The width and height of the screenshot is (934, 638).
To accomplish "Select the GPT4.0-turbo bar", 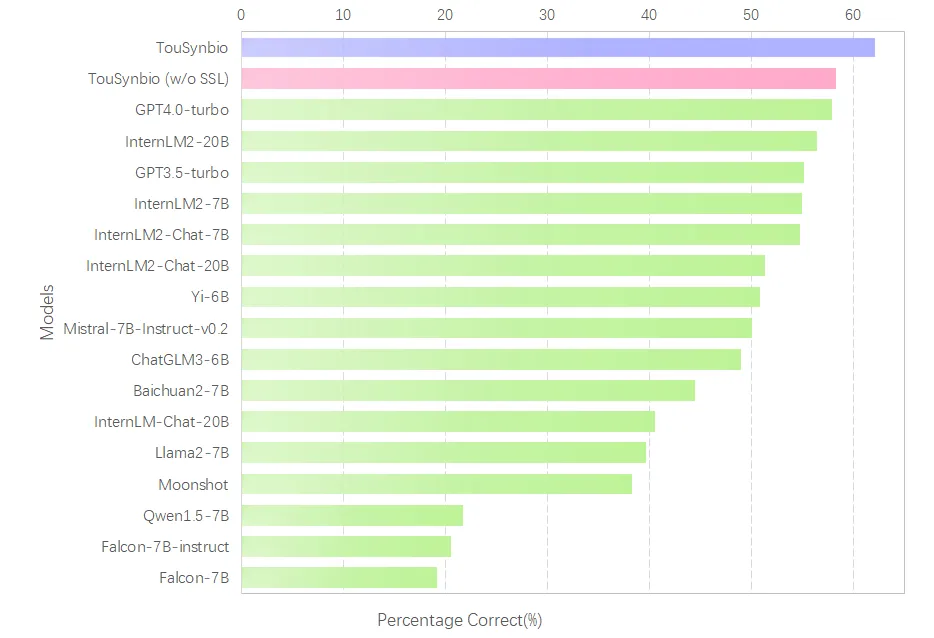I will tap(536, 110).
